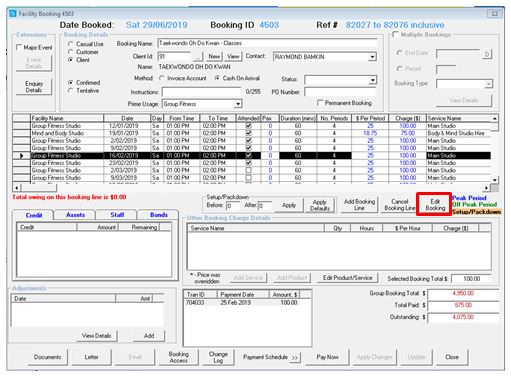This screenshot has width=511, height=376.
Task: Open Enquiry Details
Action: [34, 87]
